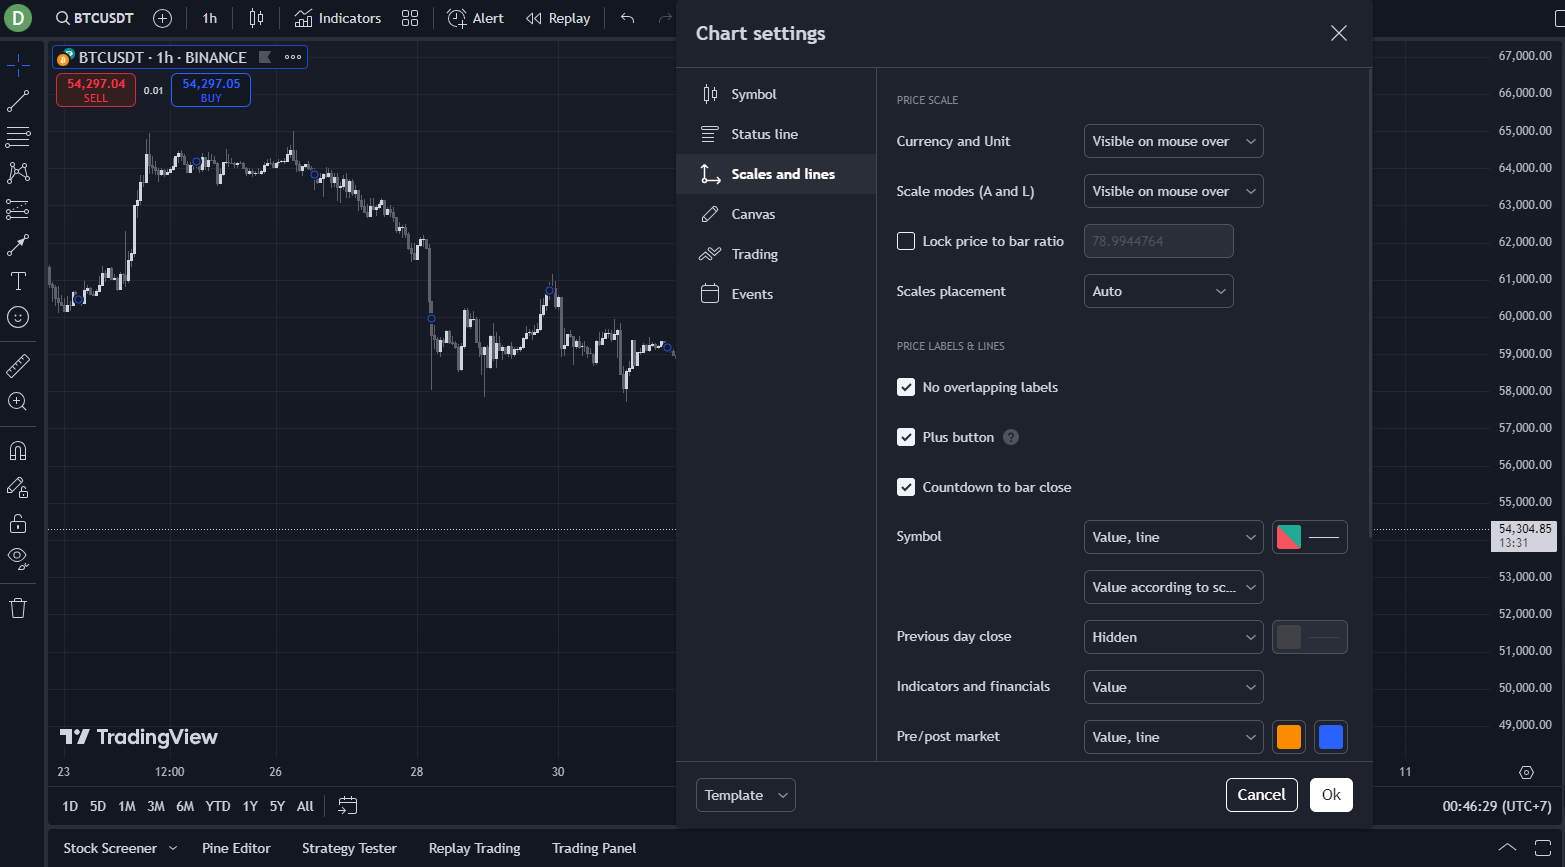
Task: Open the Events settings tab
Action: 776,294
